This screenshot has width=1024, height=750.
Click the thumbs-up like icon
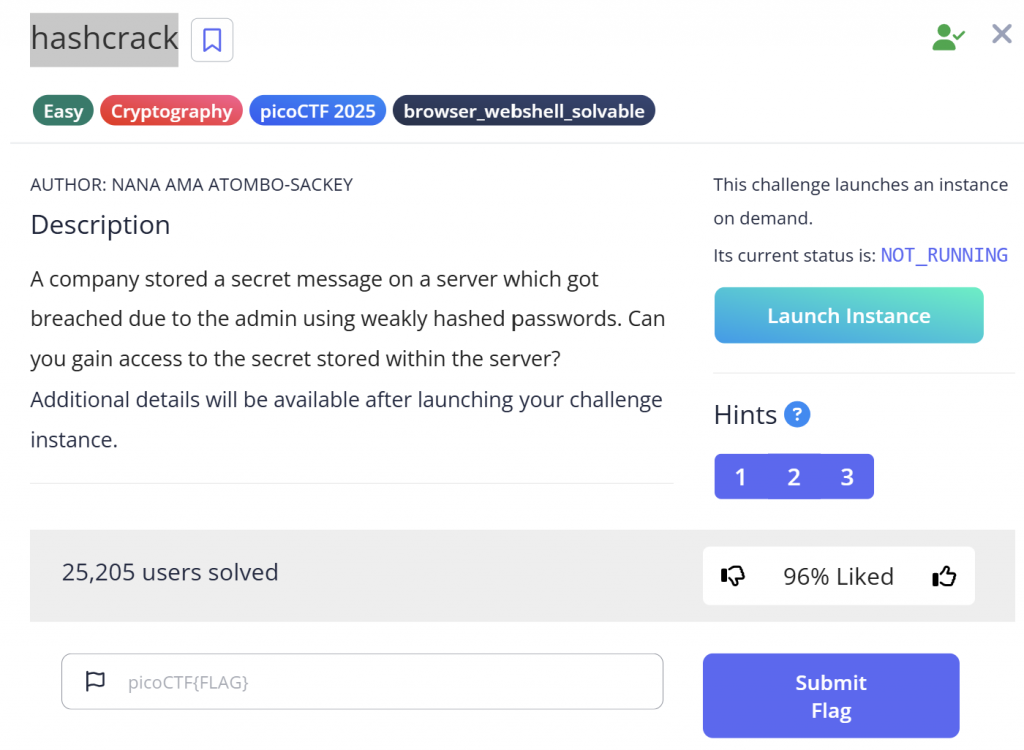pos(944,576)
